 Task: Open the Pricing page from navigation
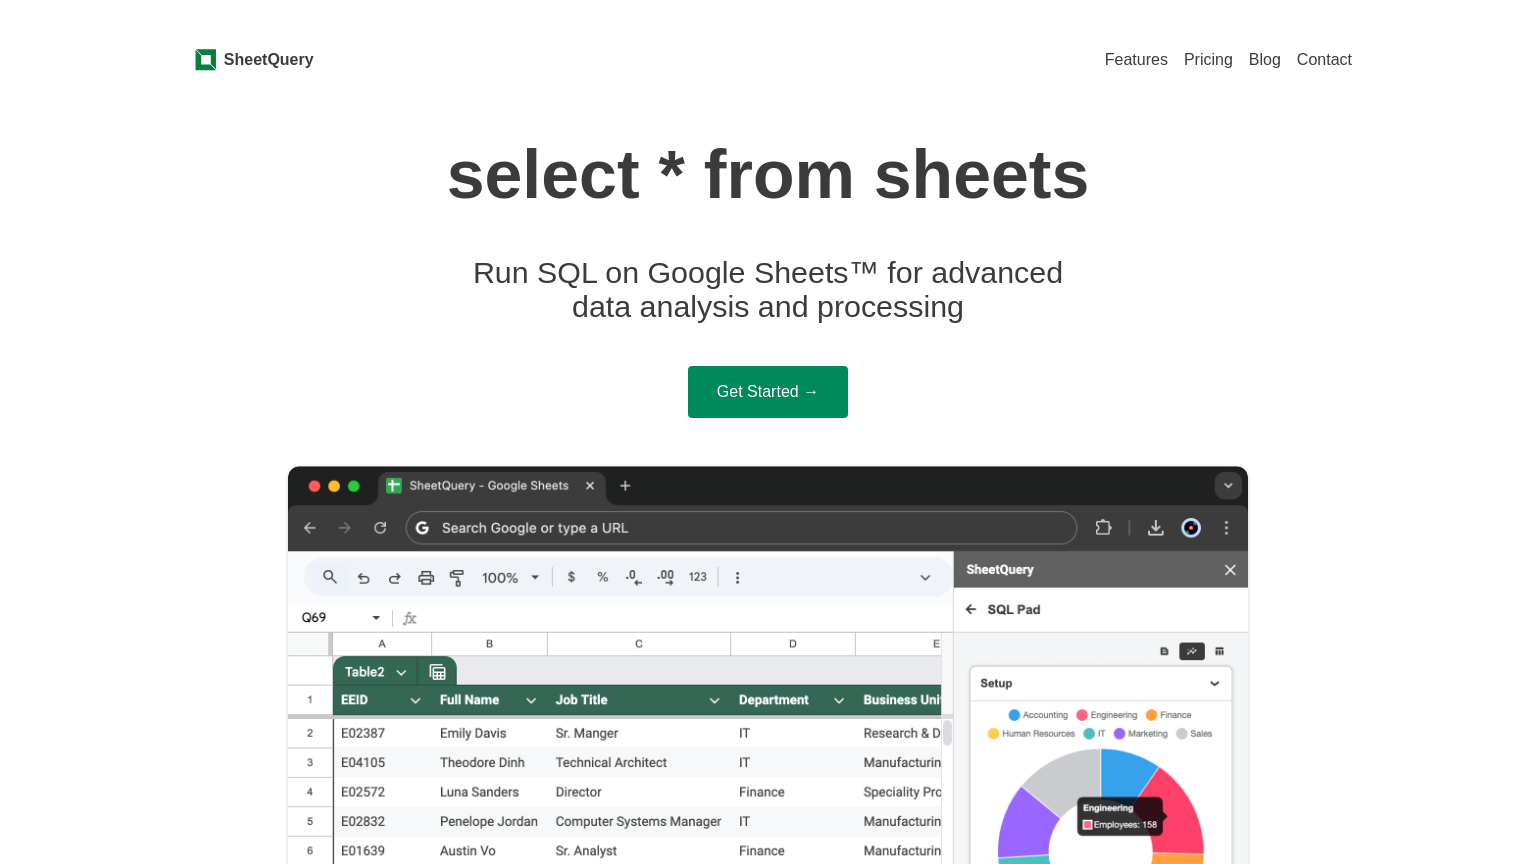[1208, 60]
